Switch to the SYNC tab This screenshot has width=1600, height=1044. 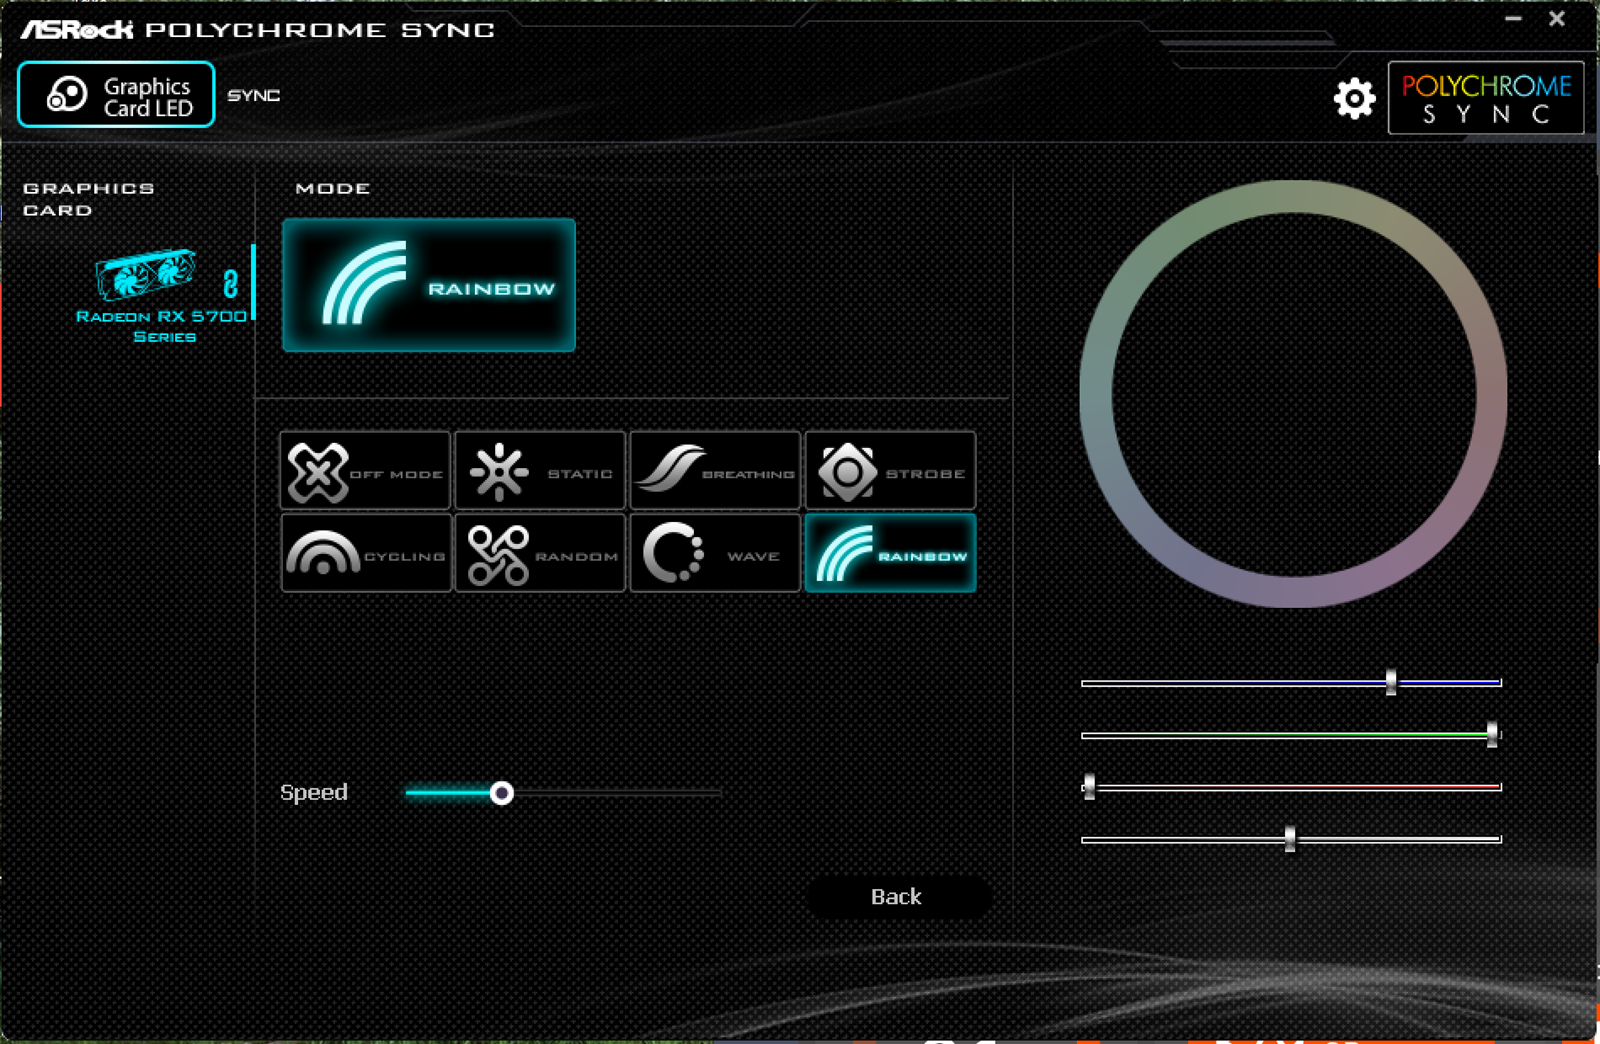[x=253, y=95]
